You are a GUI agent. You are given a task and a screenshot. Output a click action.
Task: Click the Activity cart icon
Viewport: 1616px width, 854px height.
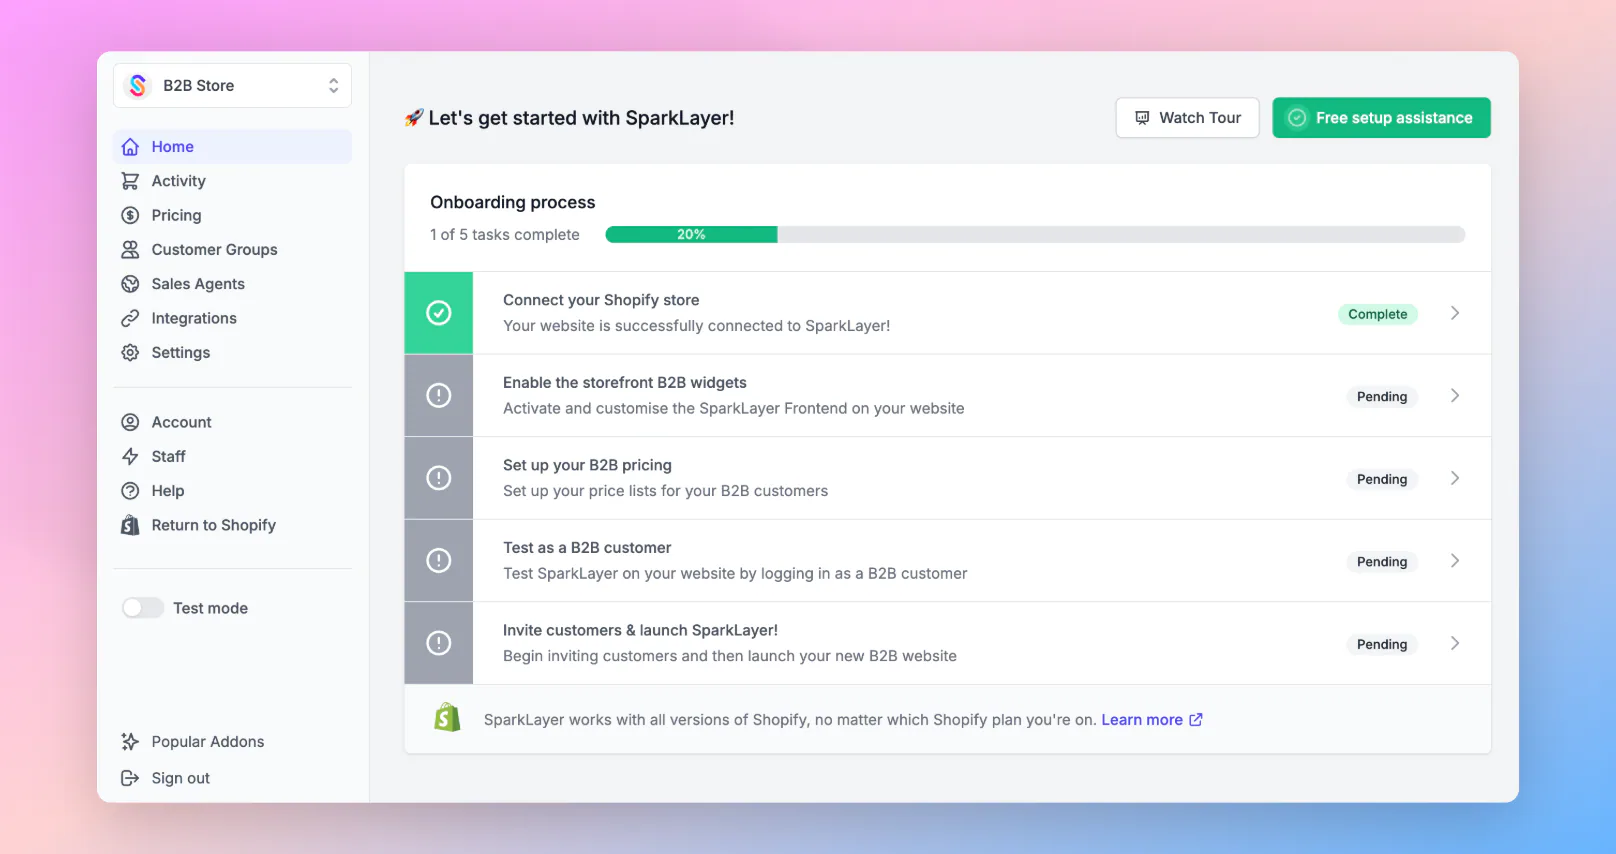point(130,181)
